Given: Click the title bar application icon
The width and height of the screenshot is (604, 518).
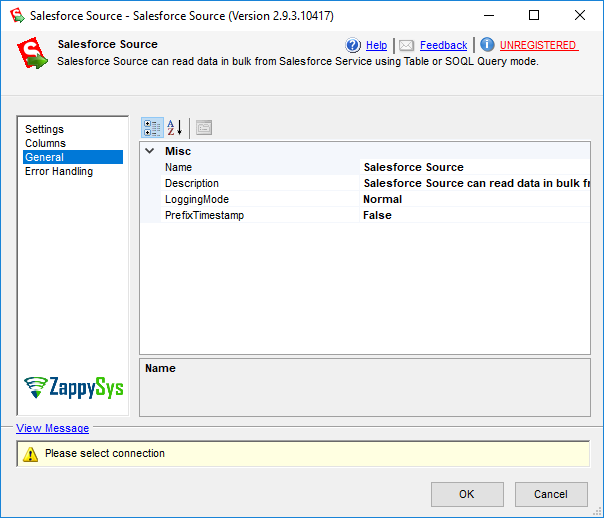Looking at the screenshot, I should point(17,15).
